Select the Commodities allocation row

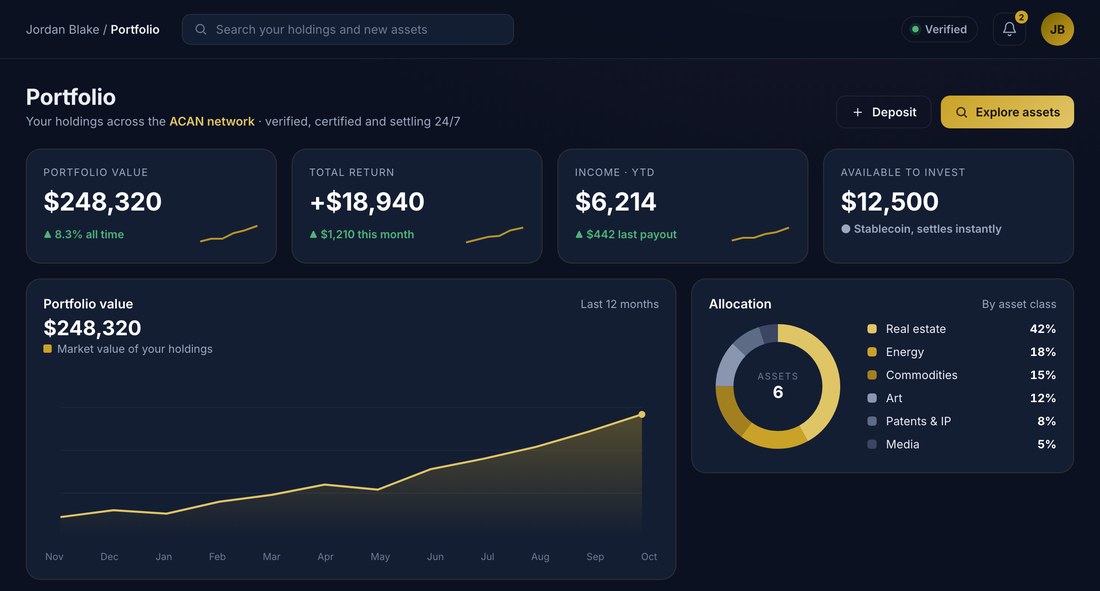coord(961,375)
